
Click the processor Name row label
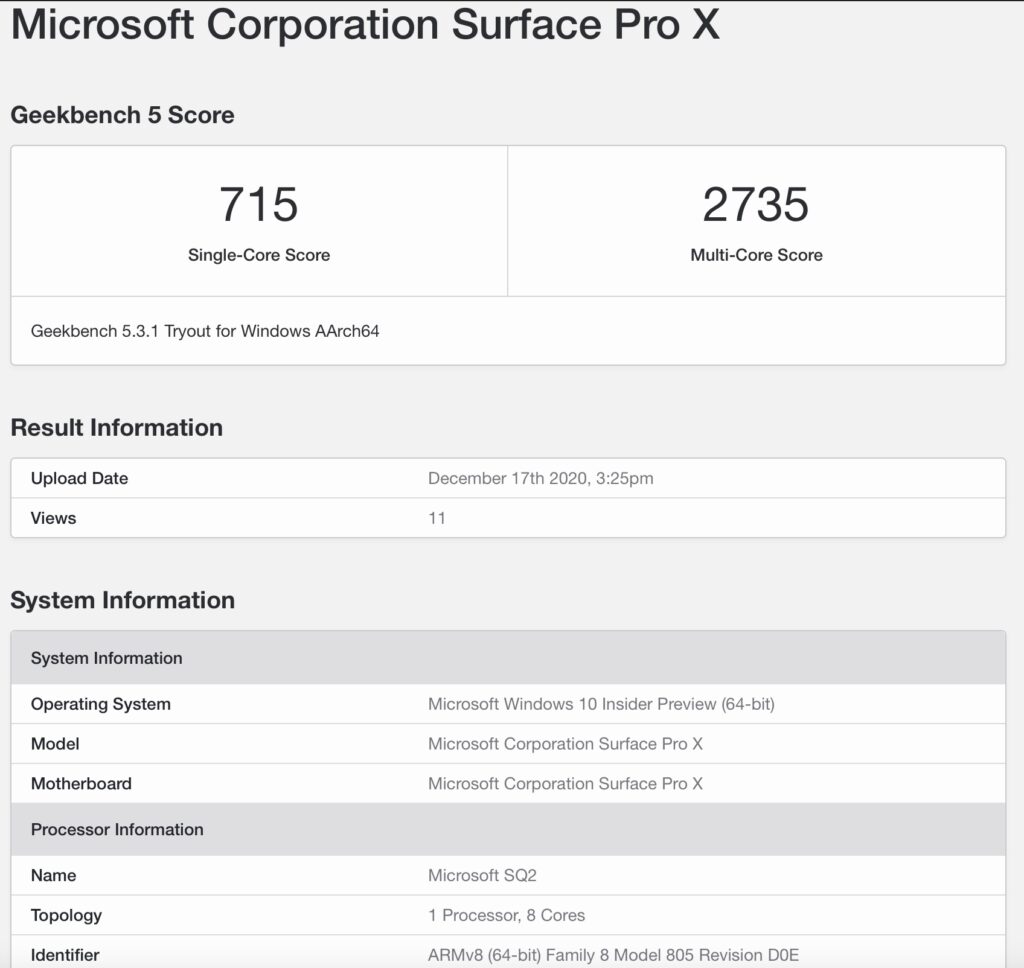(x=53, y=875)
